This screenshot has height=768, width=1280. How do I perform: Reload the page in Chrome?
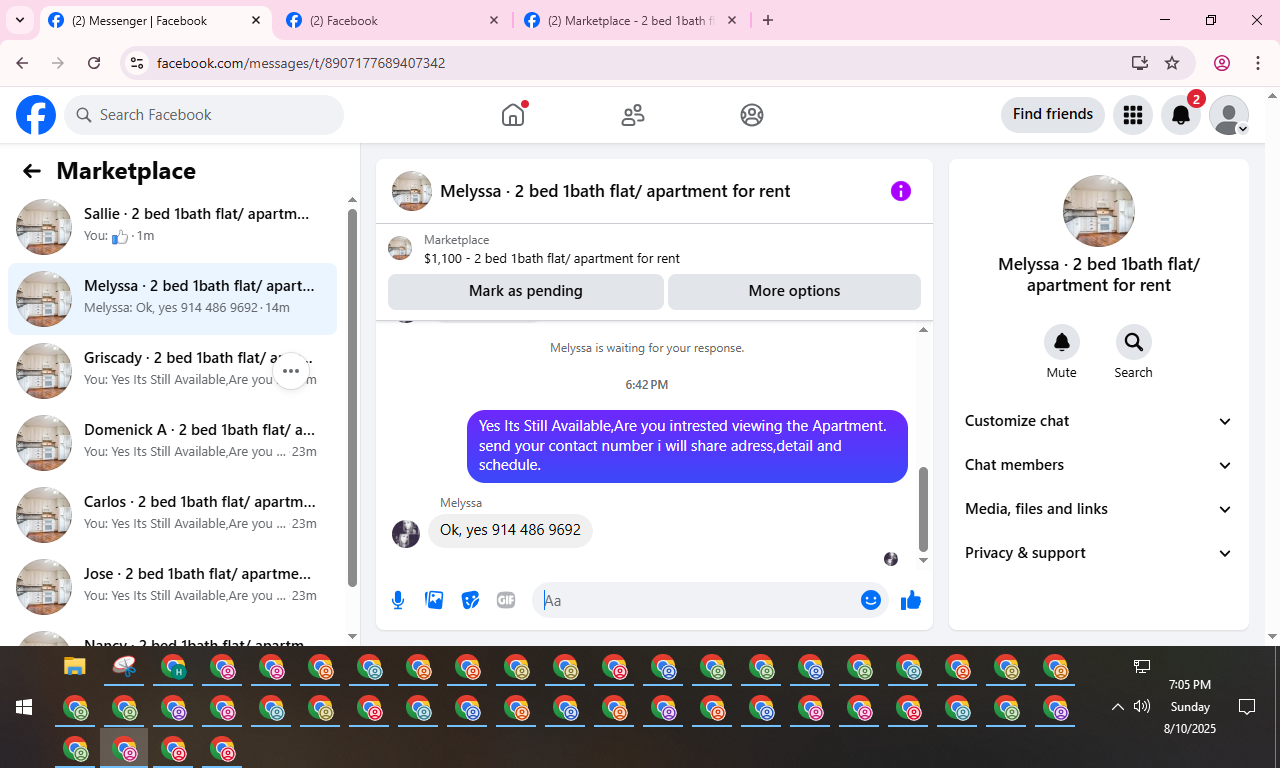coord(94,63)
